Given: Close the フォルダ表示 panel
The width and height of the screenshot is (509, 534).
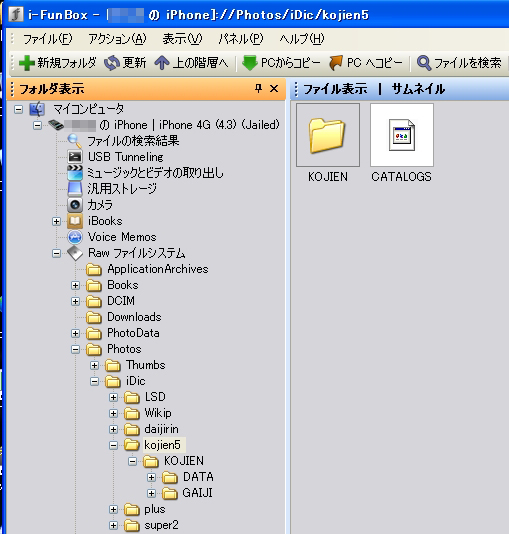Looking at the screenshot, I should pos(274,89).
